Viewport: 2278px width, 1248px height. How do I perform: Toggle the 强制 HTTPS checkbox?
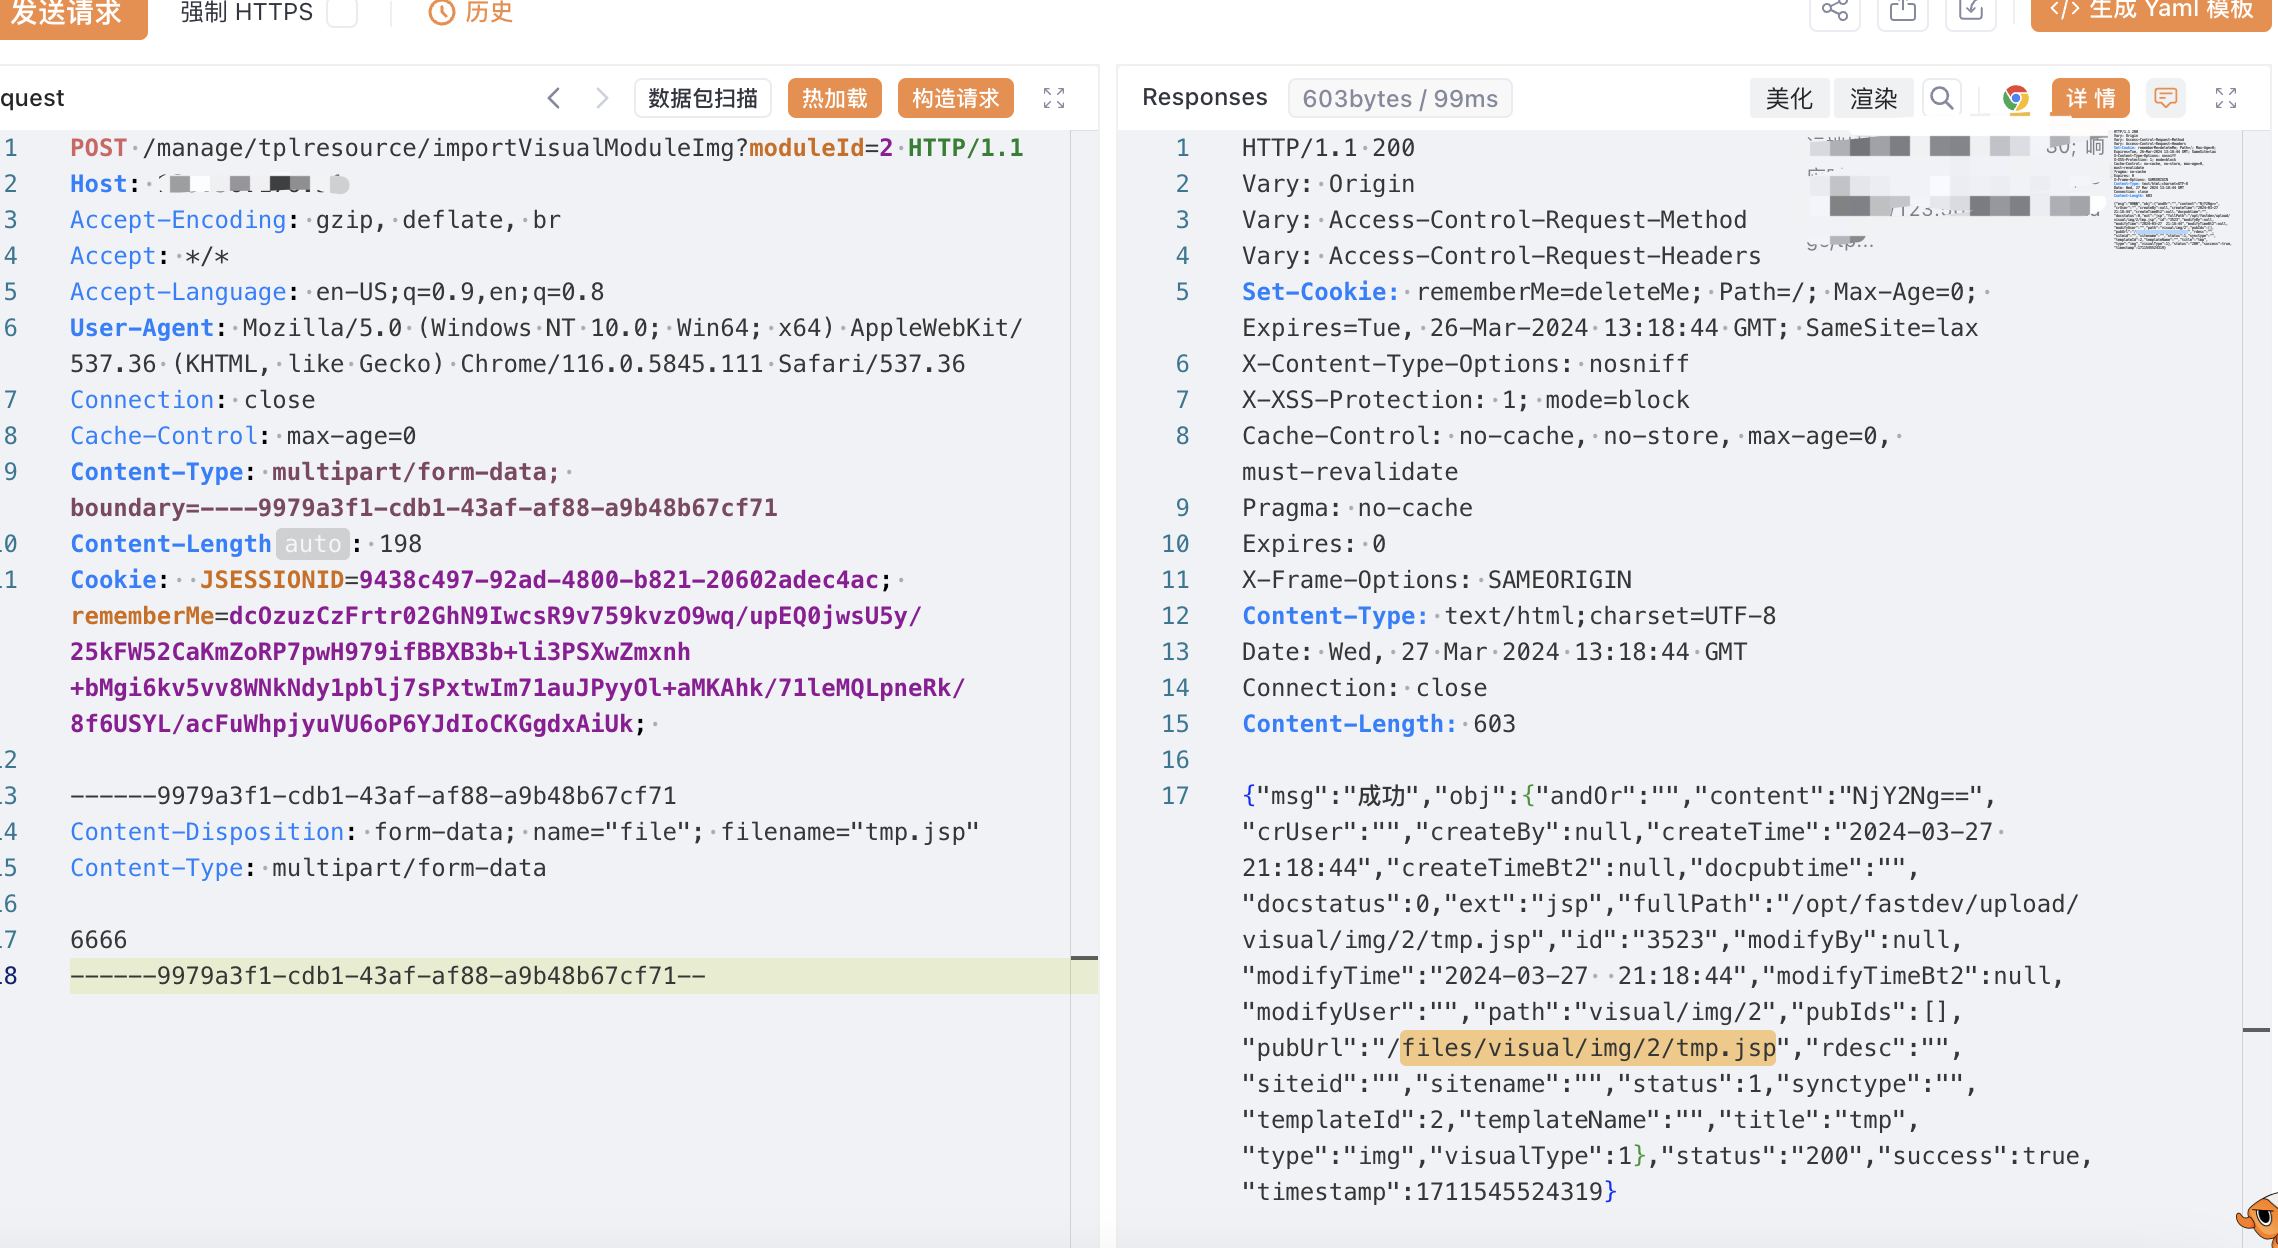tap(342, 12)
